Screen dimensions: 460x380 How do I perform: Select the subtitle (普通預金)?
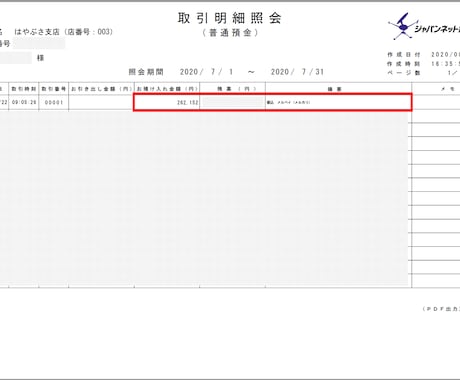(230, 33)
